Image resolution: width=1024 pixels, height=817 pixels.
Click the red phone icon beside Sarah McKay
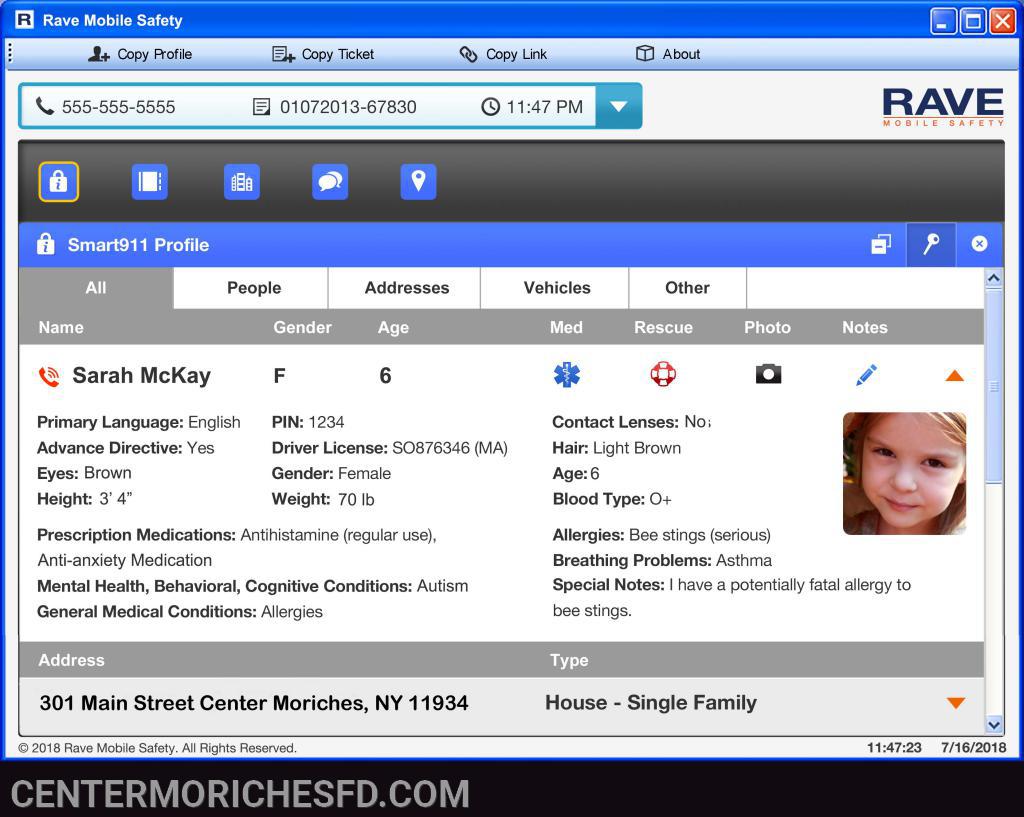pyautogui.click(x=49, y=376)
